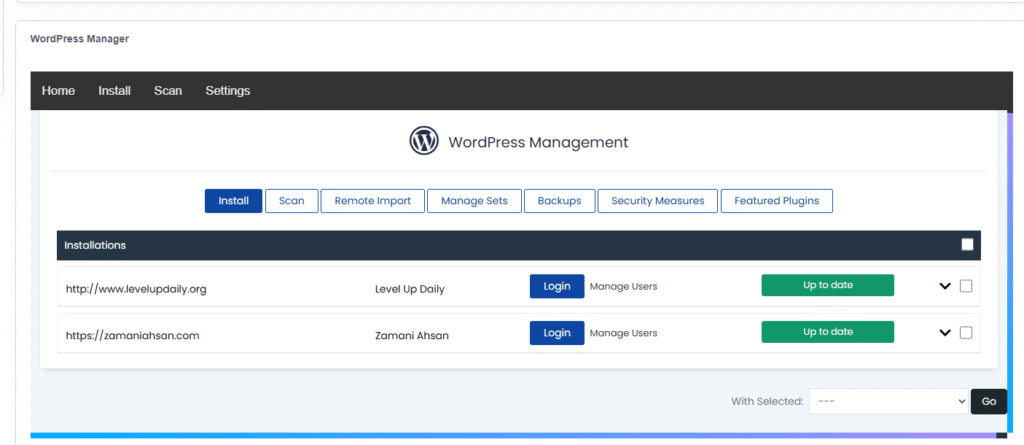Click the WordPress logo icon
The height and width of the screenshot is (445, 1024).
(424, 140)
